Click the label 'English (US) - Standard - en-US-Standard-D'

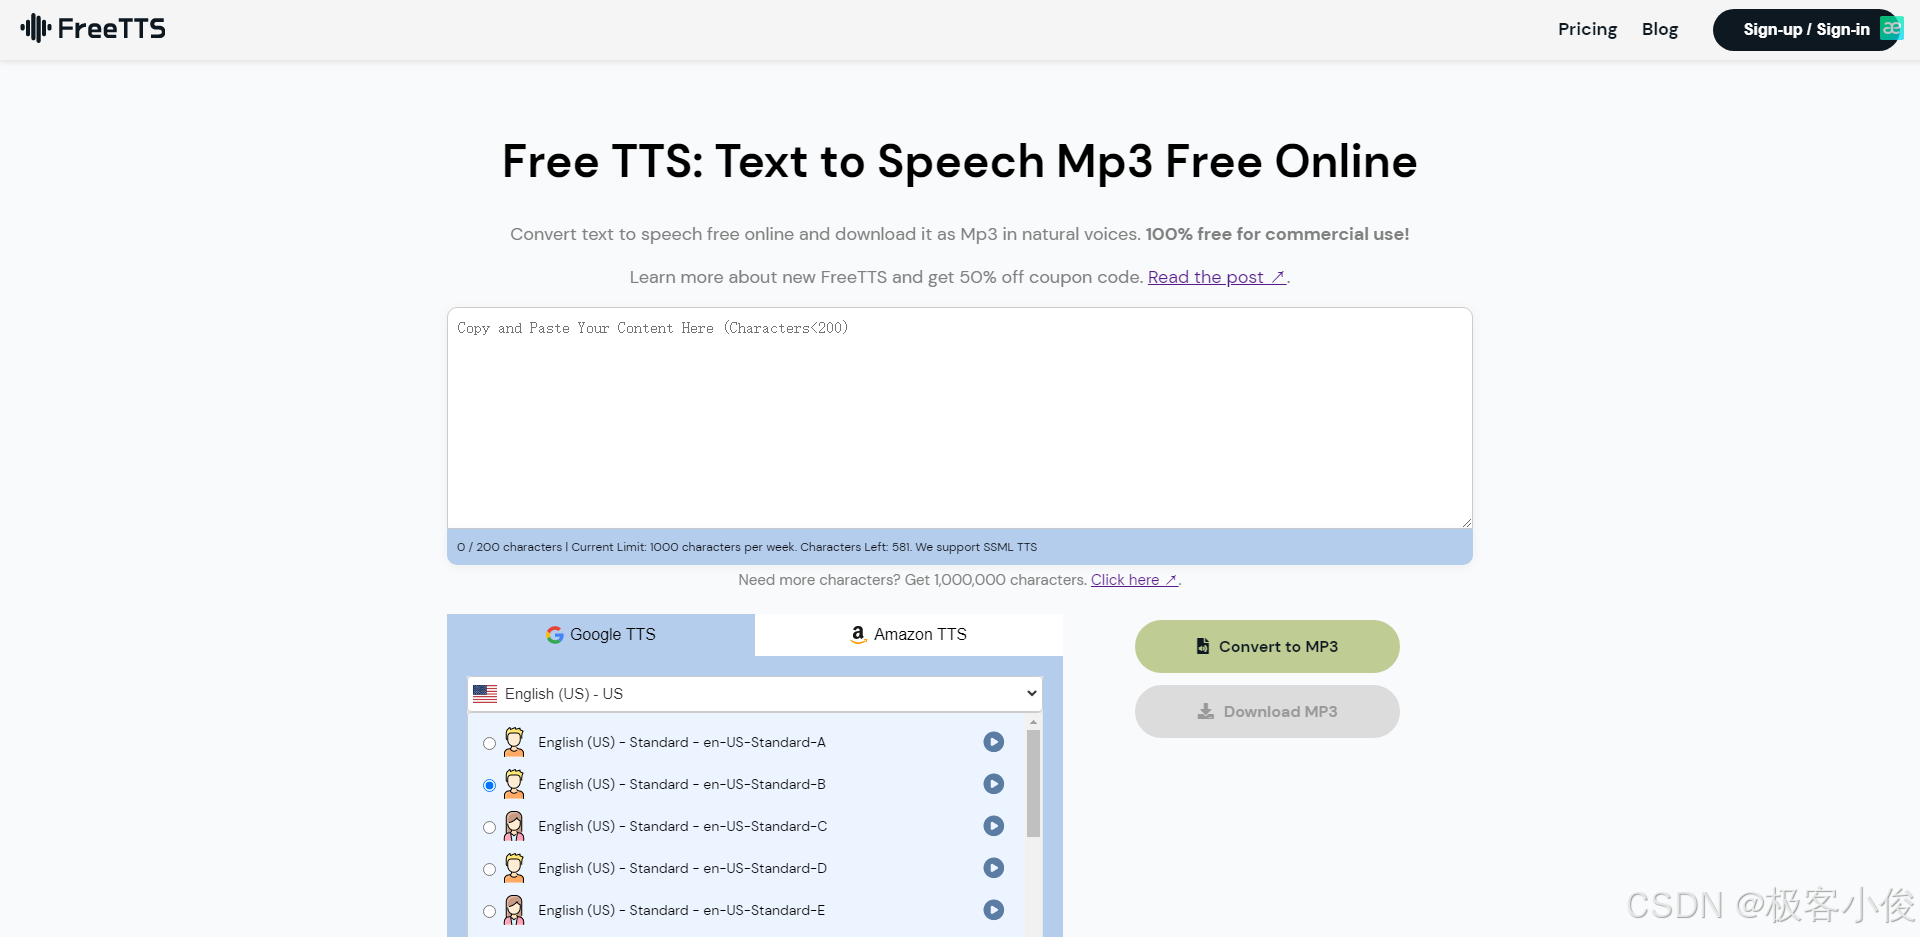(x=682, y=868)
